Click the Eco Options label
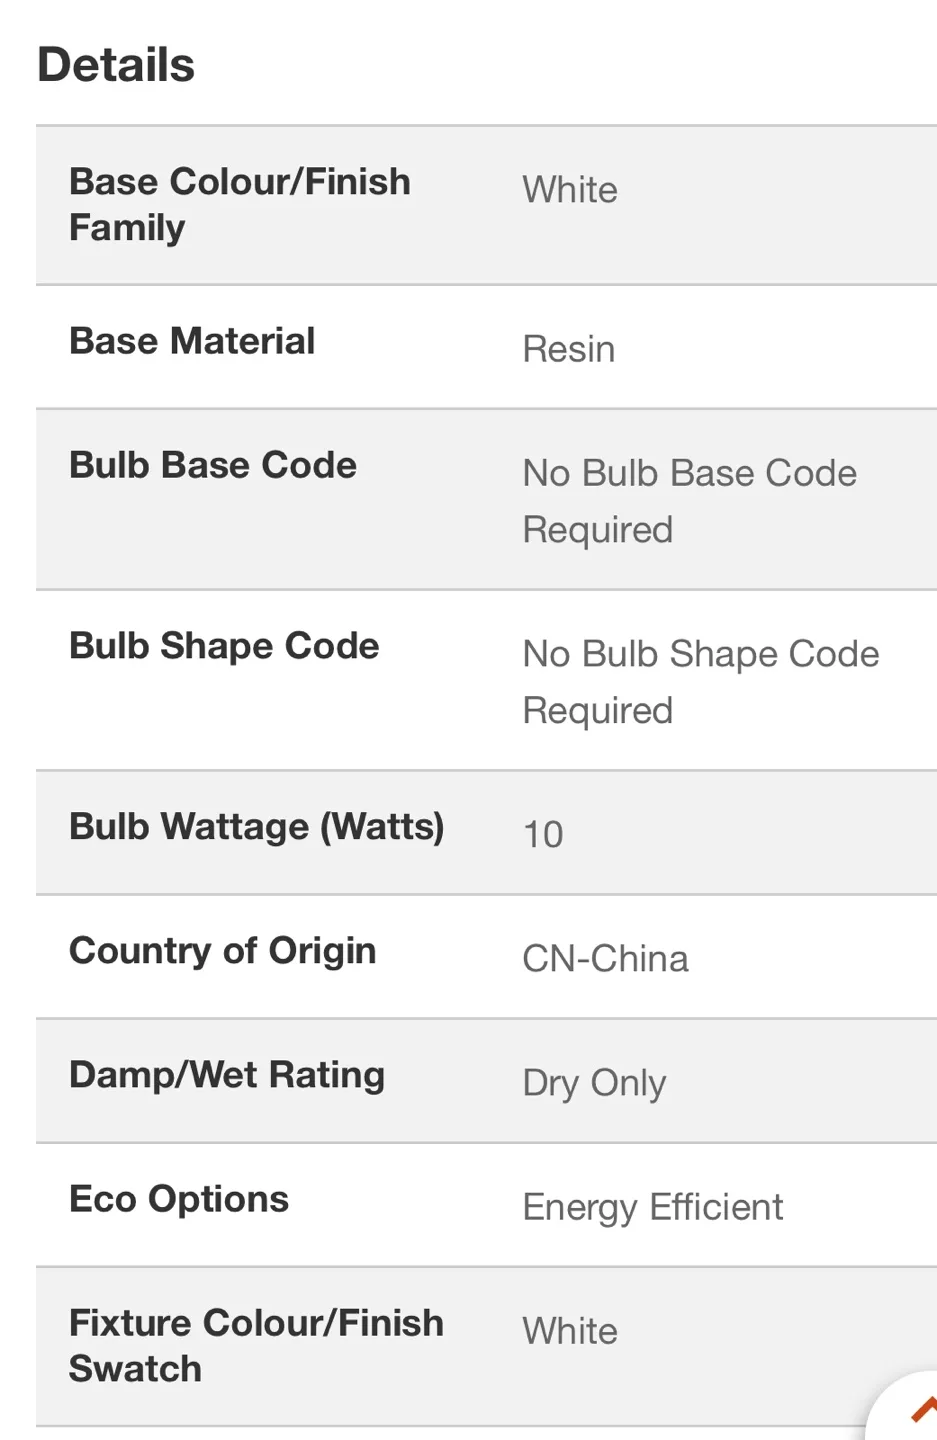The image size is (937, 1440). click(179, 1199)
